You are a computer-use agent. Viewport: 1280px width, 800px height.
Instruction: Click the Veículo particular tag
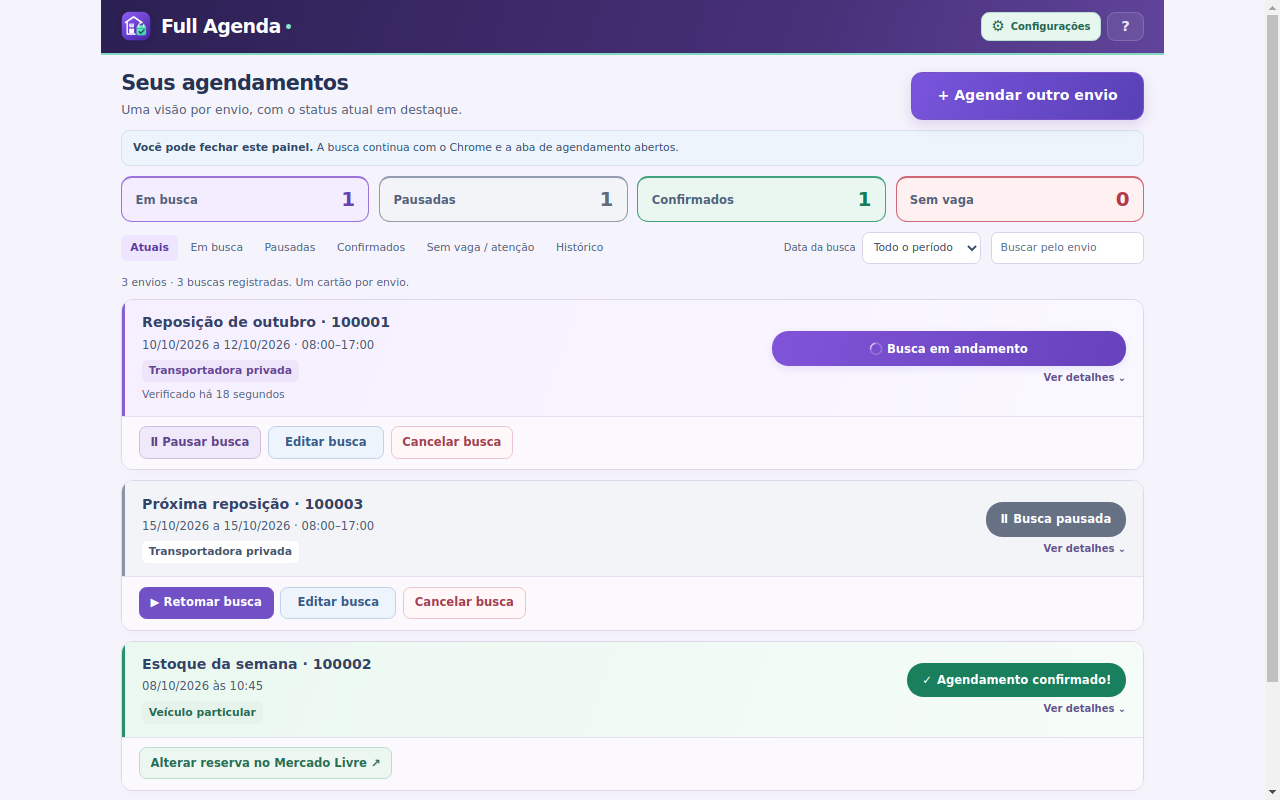(202, 713)
